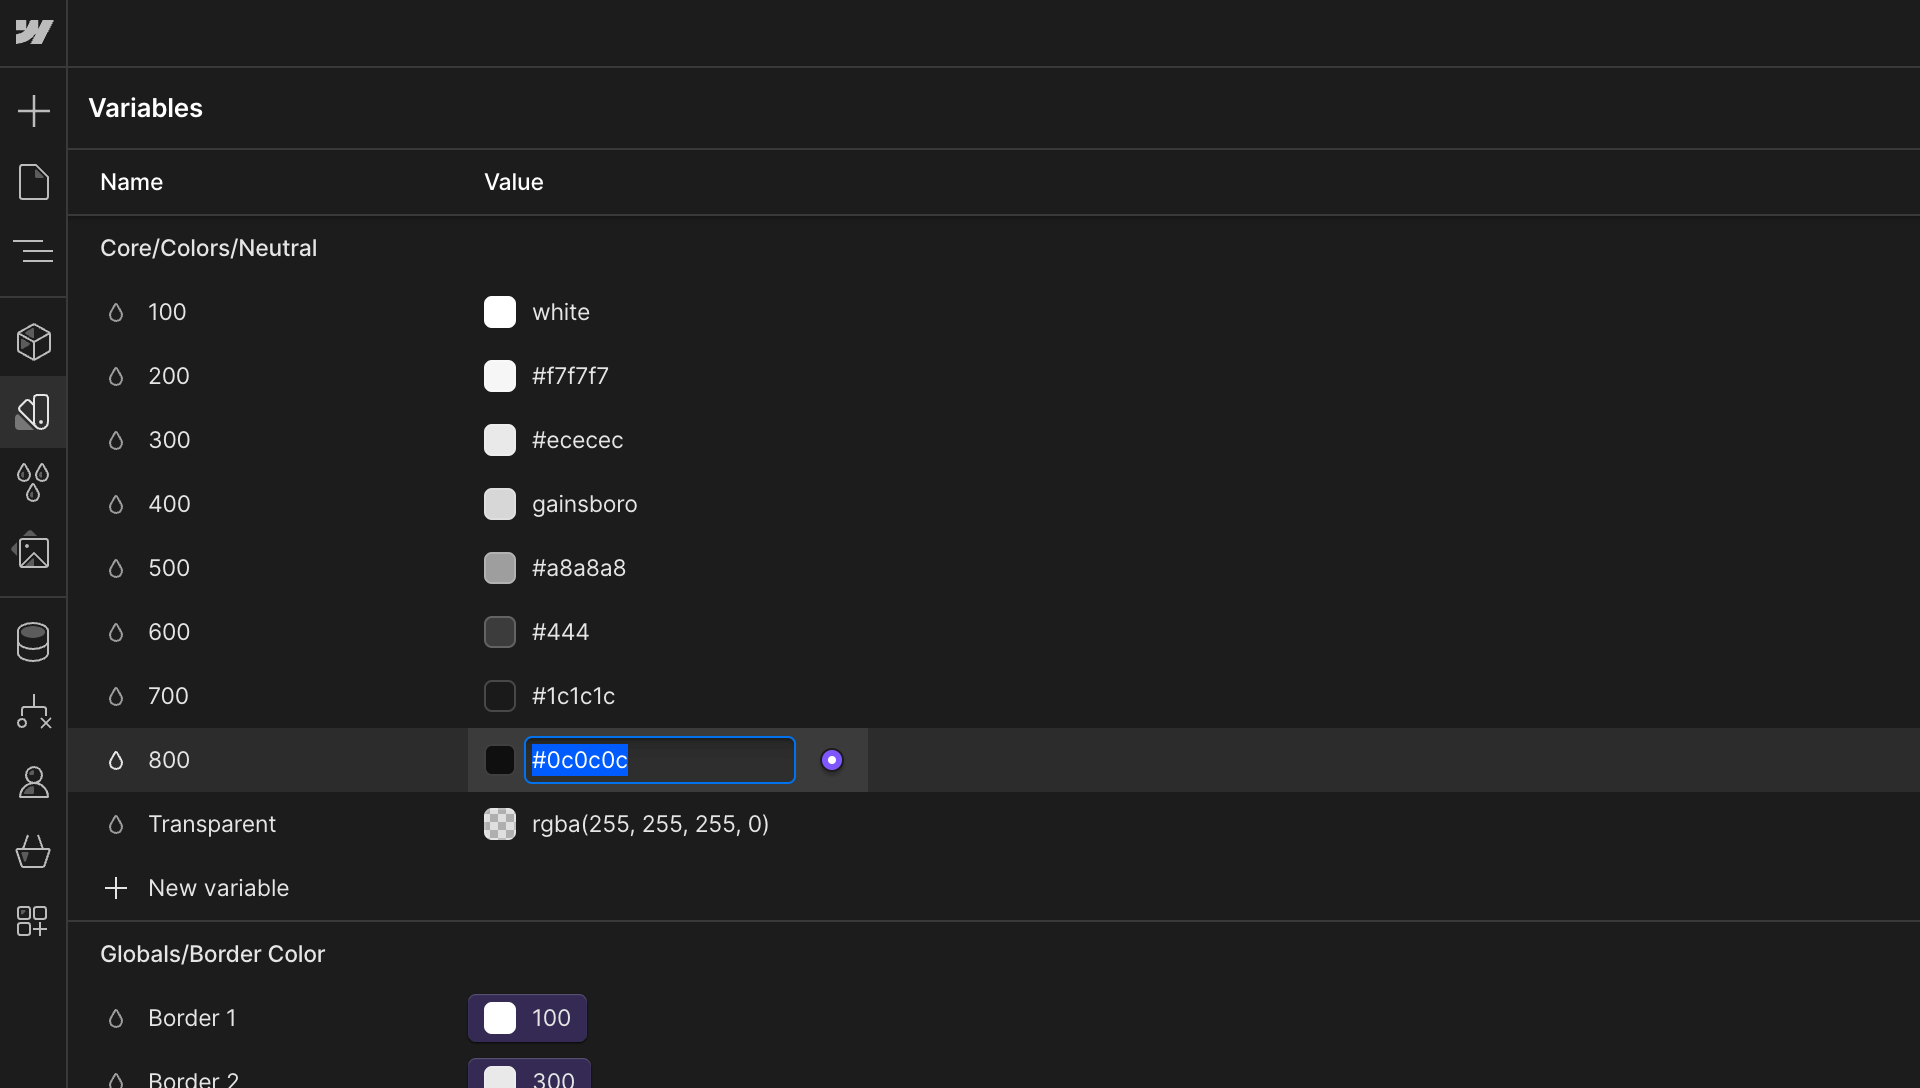This screenshot has width=1920, height=1088.
Task: Select the 500 variable row
Action: [x=300, y=568]
